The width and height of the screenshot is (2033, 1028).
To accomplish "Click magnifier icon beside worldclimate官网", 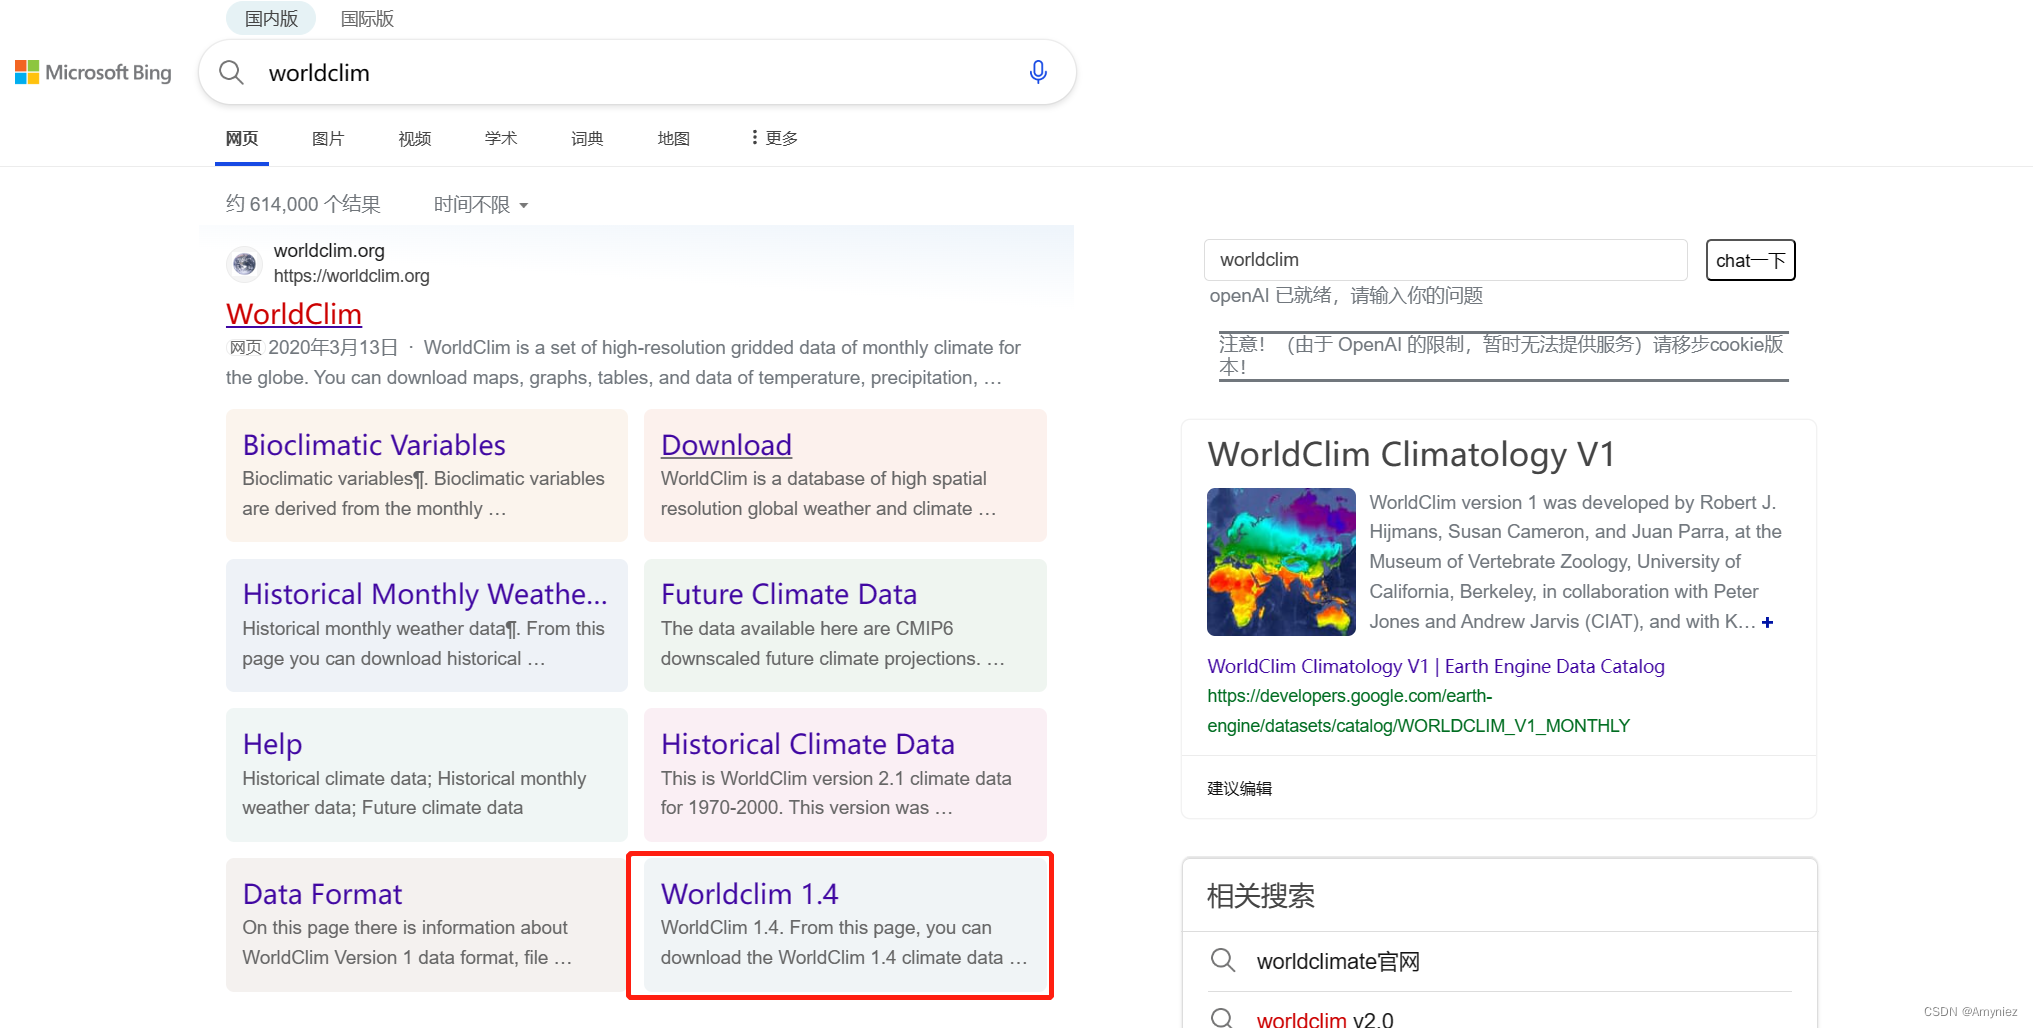I will click(x=1222, y=961).
